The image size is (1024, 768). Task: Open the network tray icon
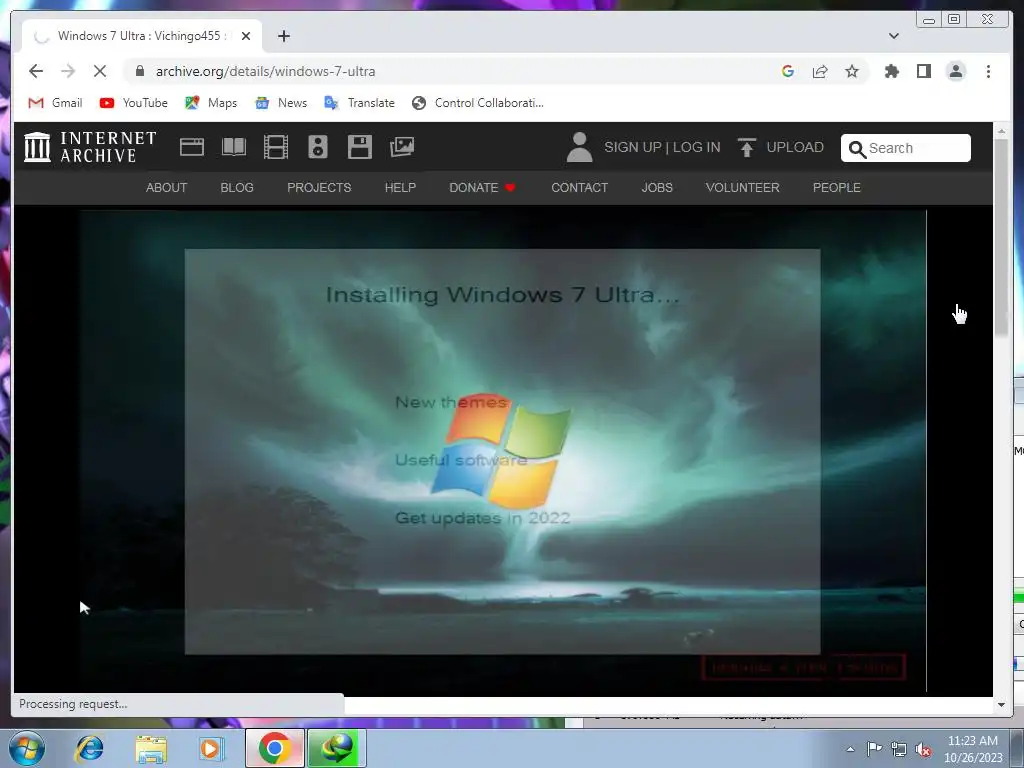pos(899,749)
